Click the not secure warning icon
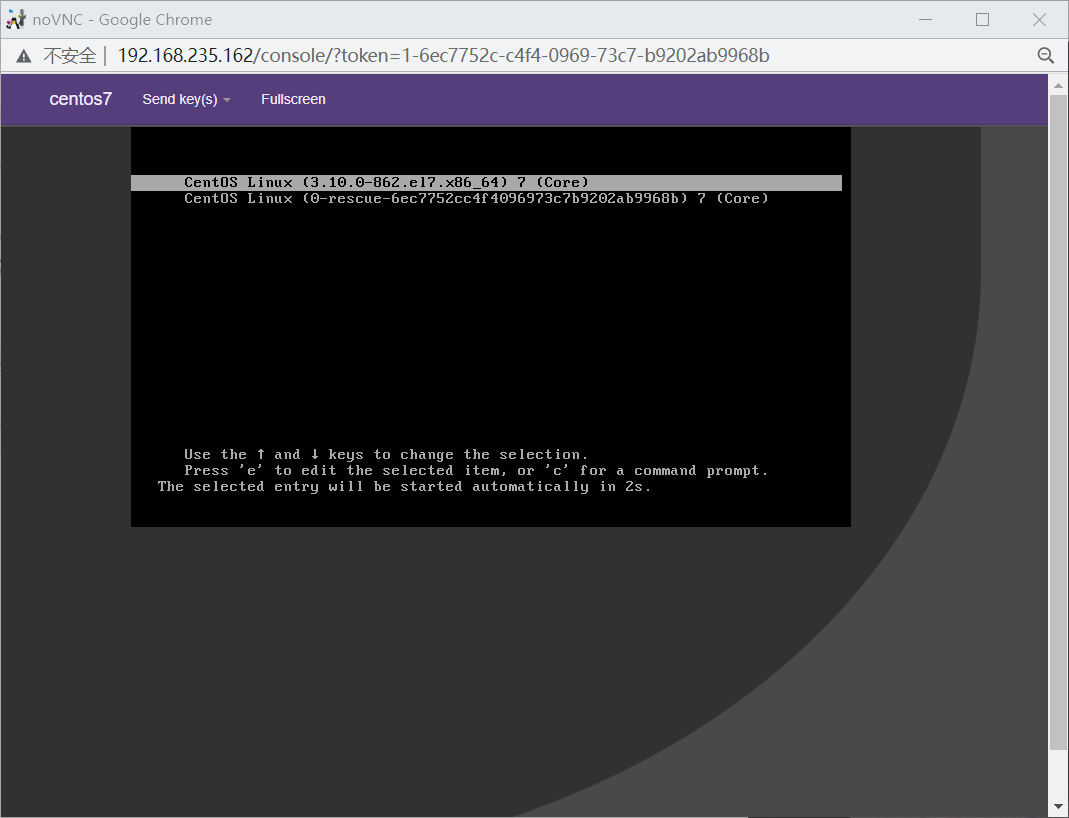Screen dimensions: 1069x818 (24, 56)
